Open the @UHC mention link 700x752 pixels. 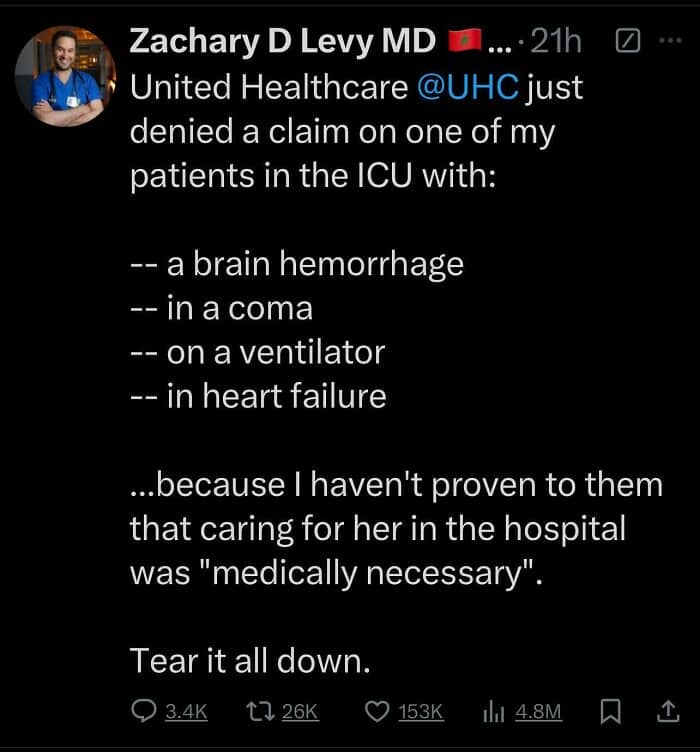pyautogui.click(x=468, y=87)
